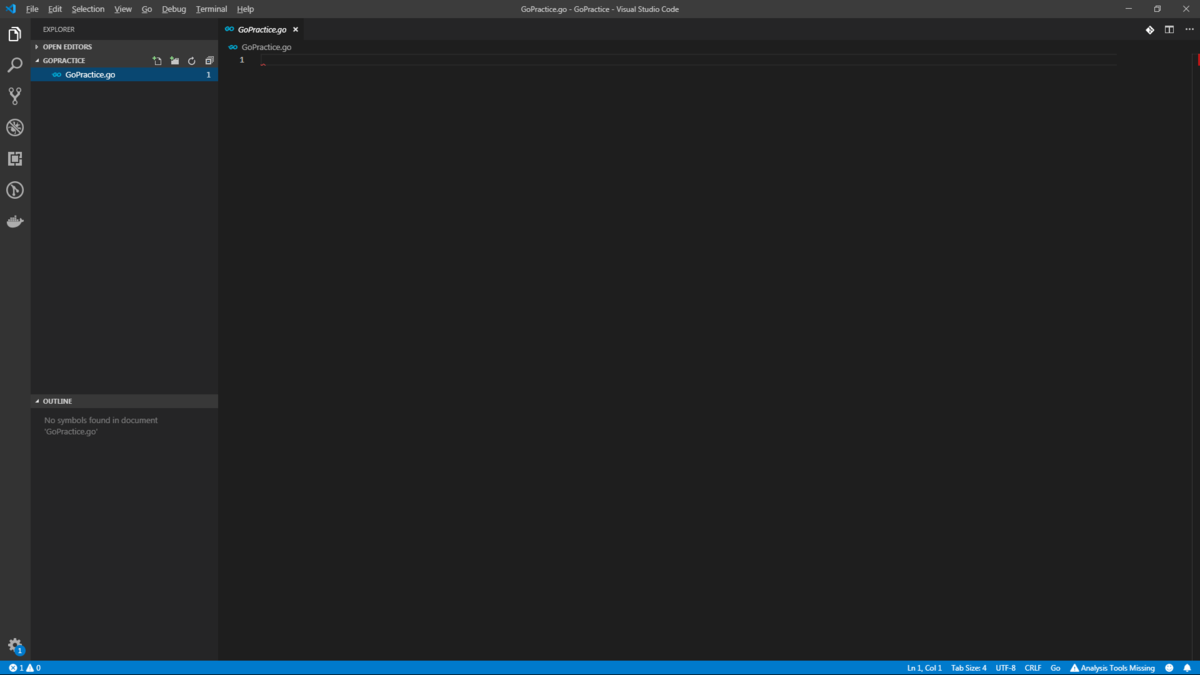
Task: Click the errors and warnings count in status bar
Action: pyautogui.click(x=25, y=668)
